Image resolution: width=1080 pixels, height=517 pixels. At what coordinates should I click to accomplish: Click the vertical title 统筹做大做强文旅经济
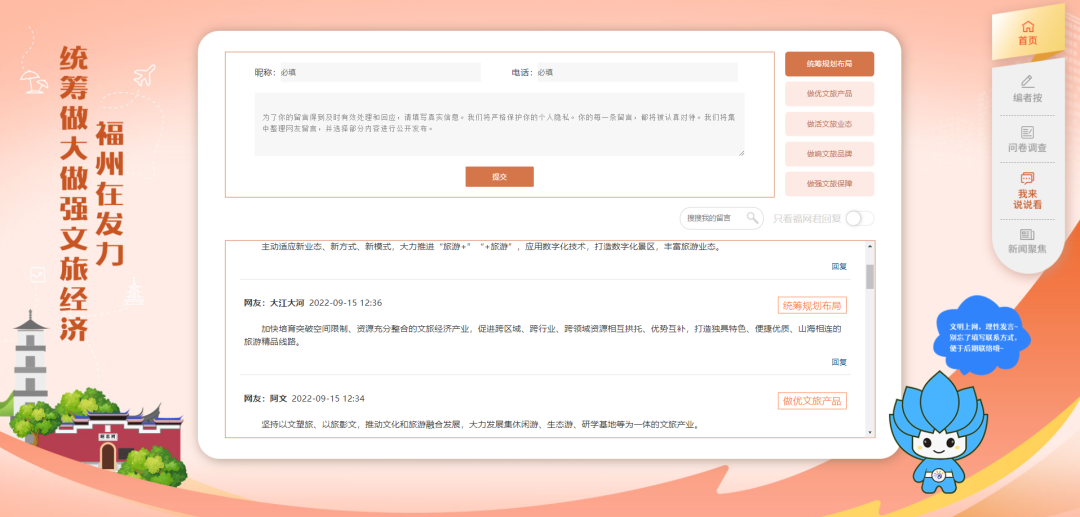tap(74, 193)
